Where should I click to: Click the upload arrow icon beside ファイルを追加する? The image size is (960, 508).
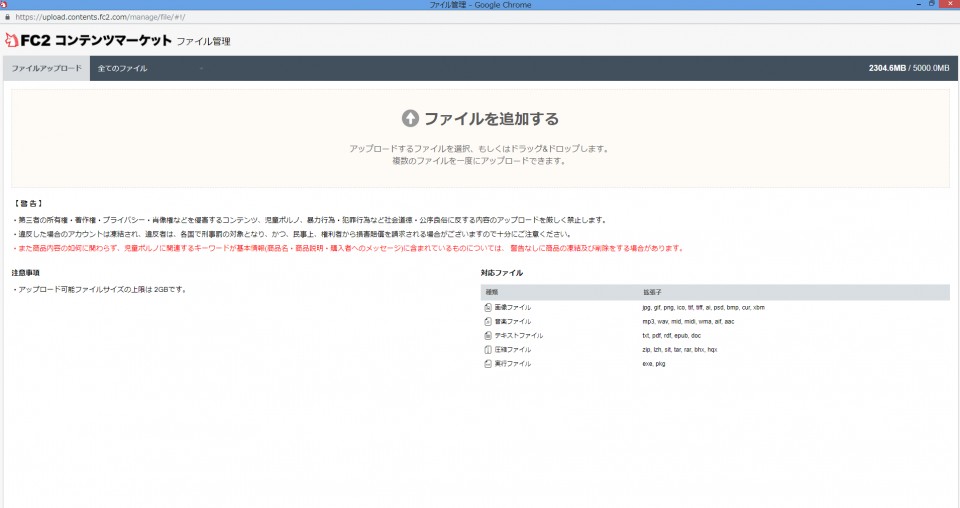(410, 119)
